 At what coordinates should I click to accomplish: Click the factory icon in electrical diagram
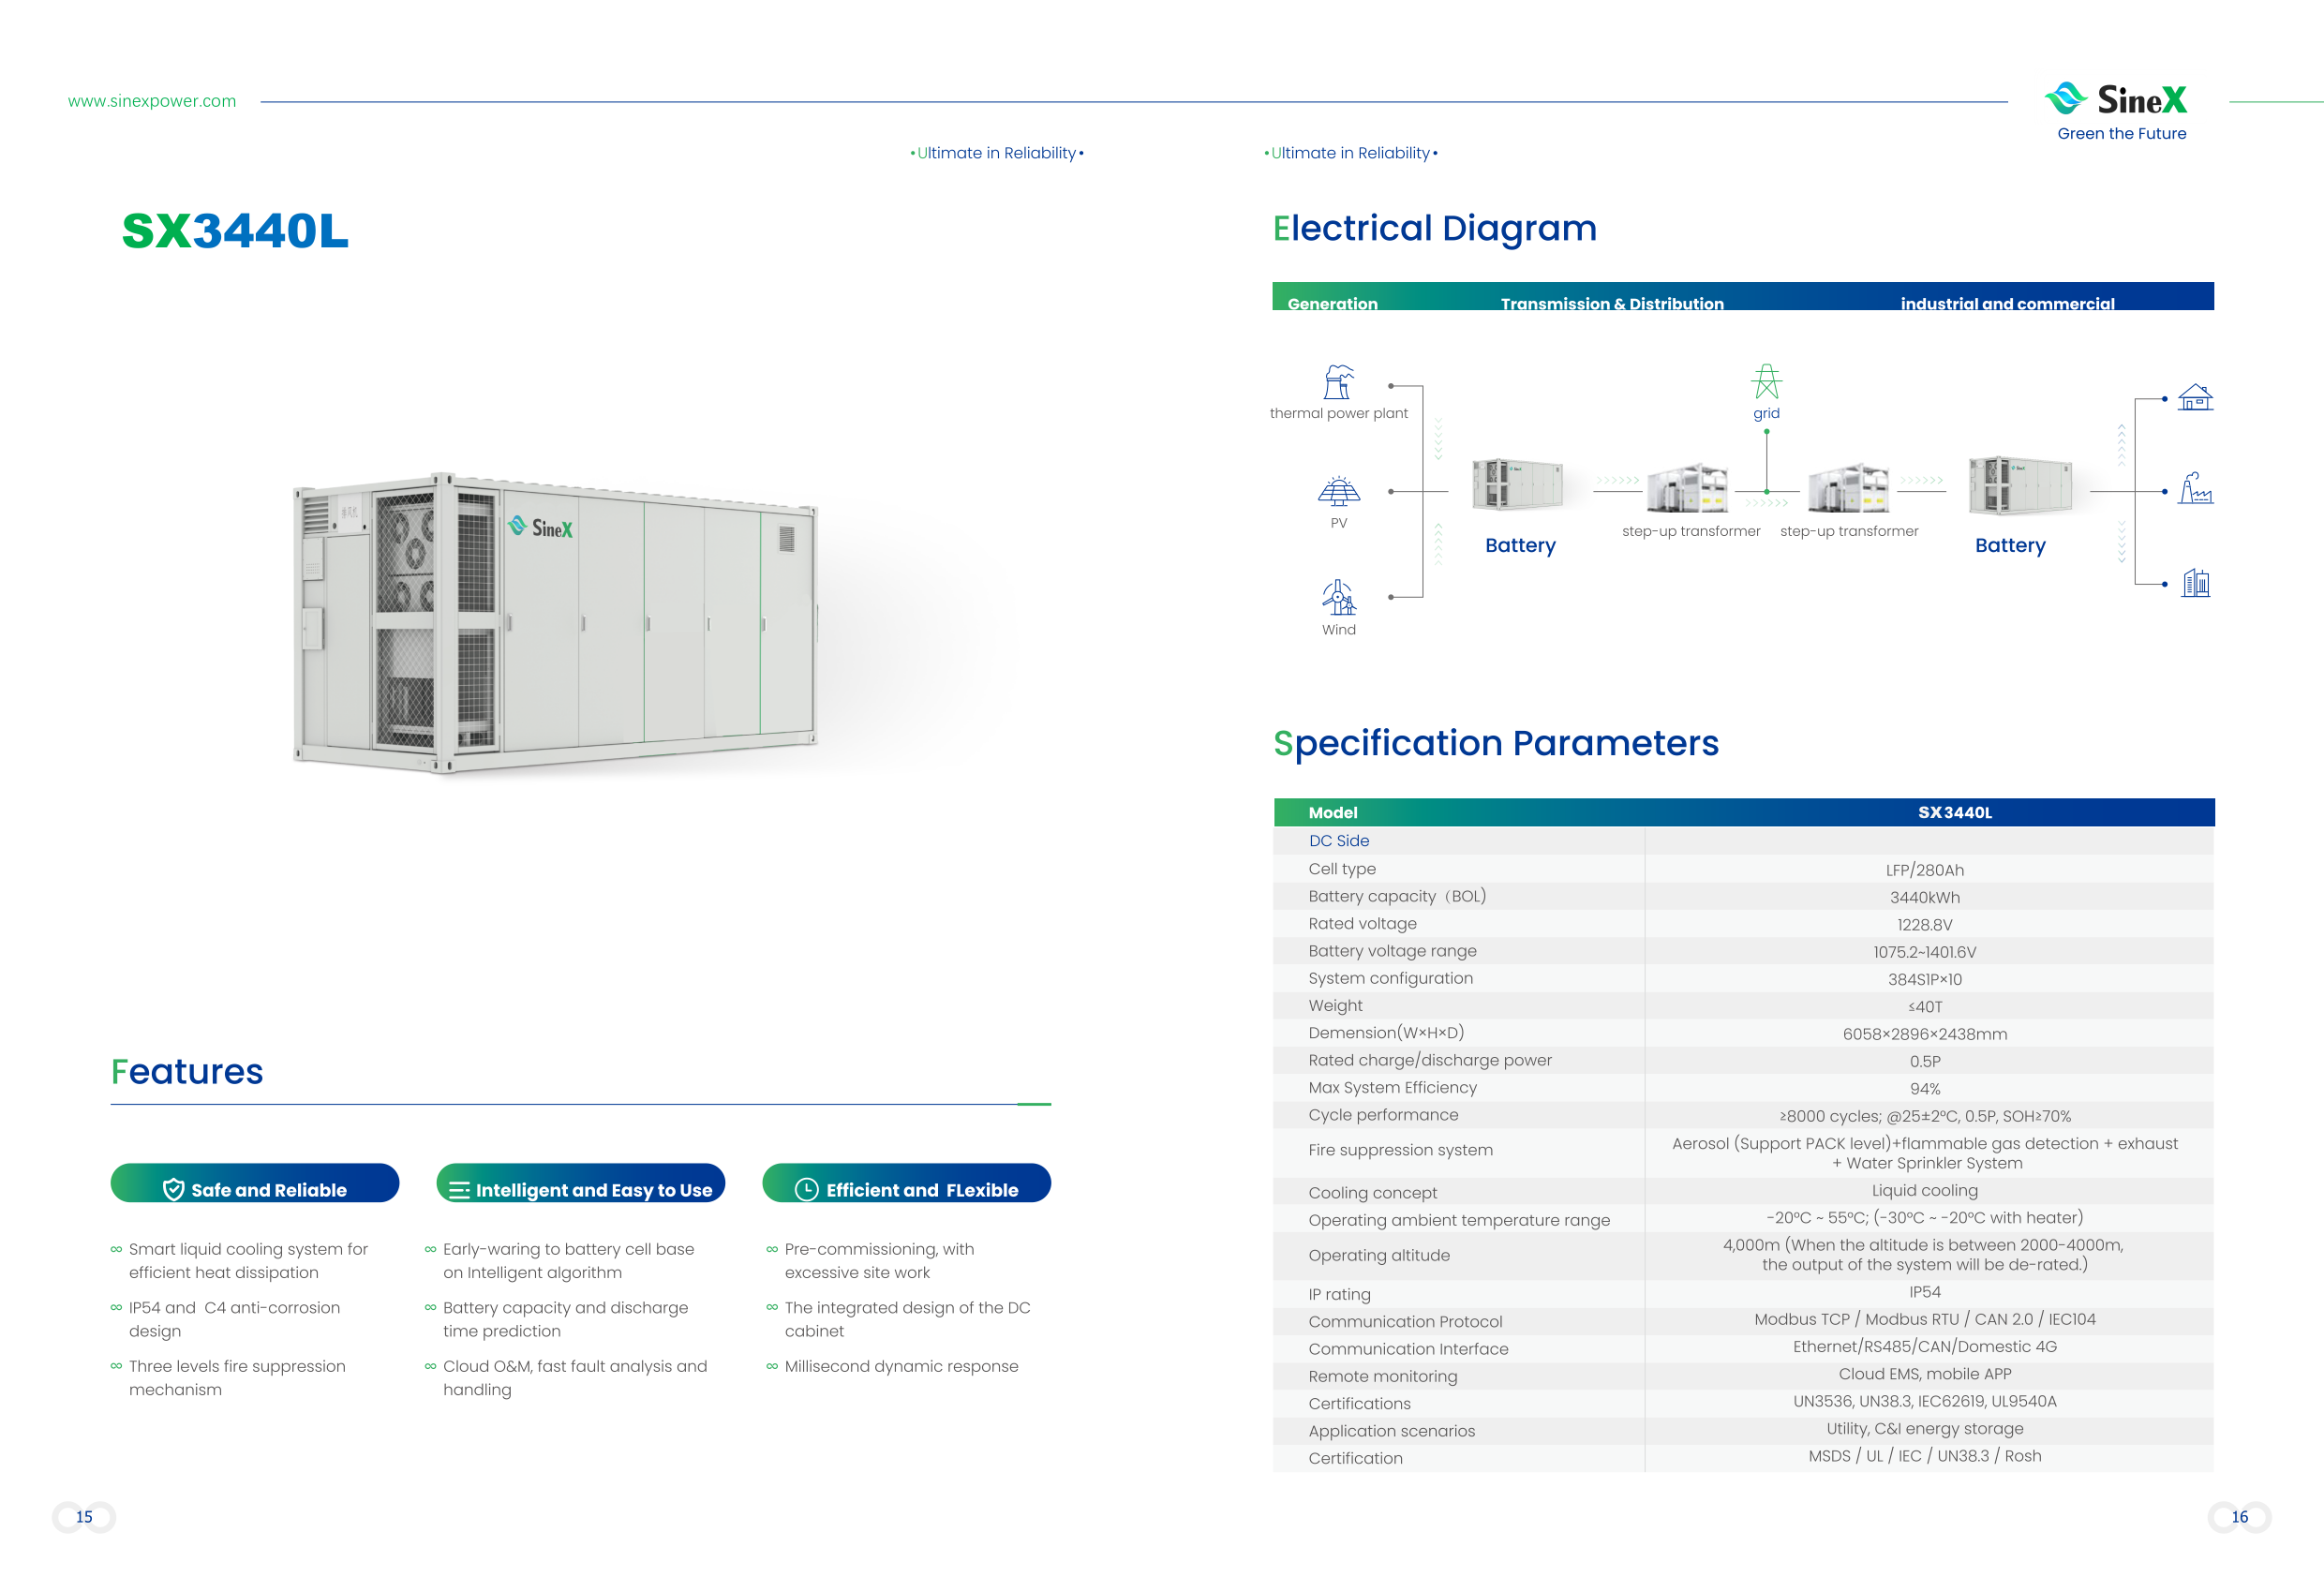click(2195, 488)
